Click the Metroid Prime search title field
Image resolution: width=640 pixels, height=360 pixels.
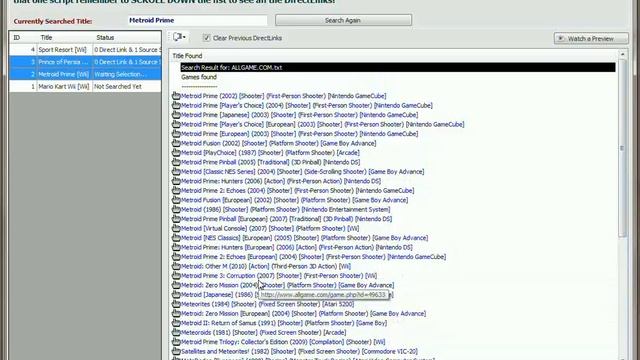pyautogui.click(x=198, y=20)
